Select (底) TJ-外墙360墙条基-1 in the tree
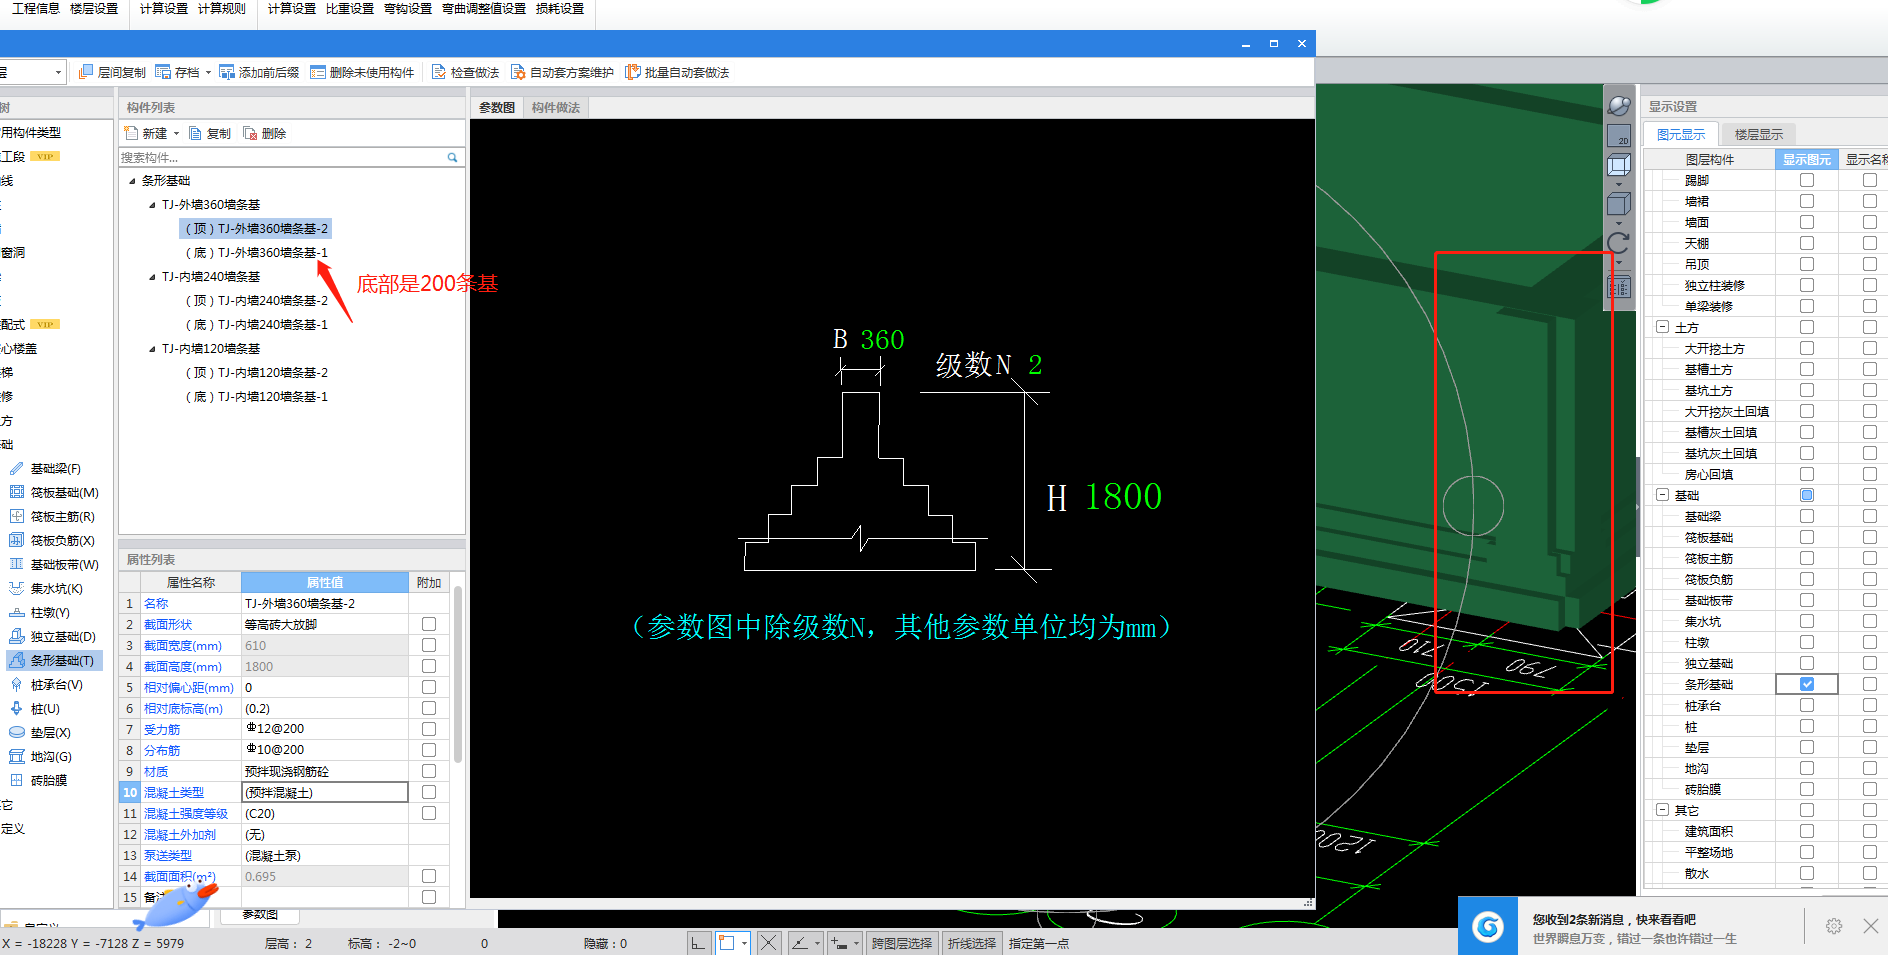The width and height of the screenshot is (1888, 955). pyautogui.click(x=256, y=252)
